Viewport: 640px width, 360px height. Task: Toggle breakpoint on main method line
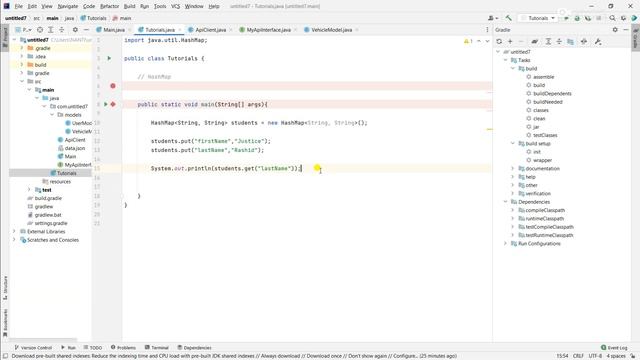tap(113, 104)
